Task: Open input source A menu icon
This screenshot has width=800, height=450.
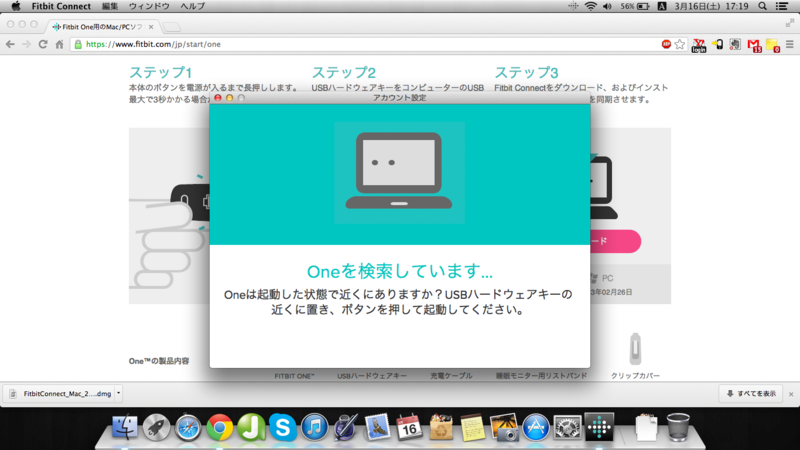Action: (x=662, y=6)
